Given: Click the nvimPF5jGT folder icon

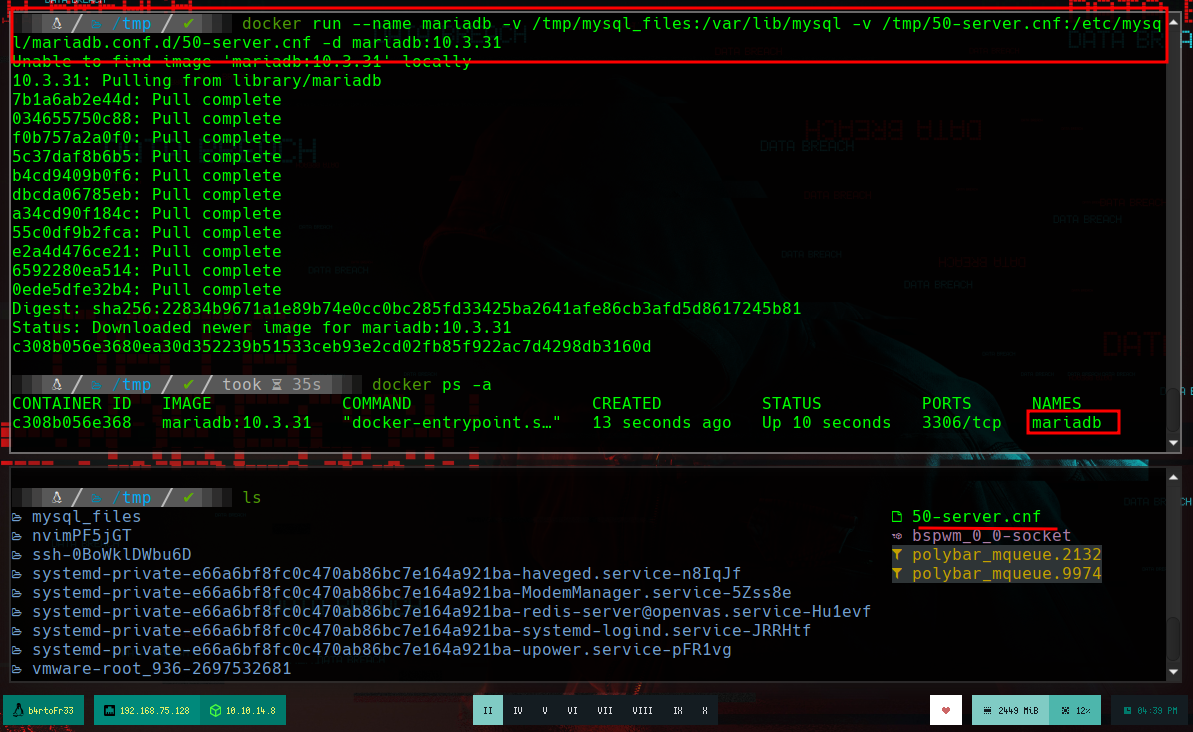Looking at the screenshot, I should pos(17,536).
